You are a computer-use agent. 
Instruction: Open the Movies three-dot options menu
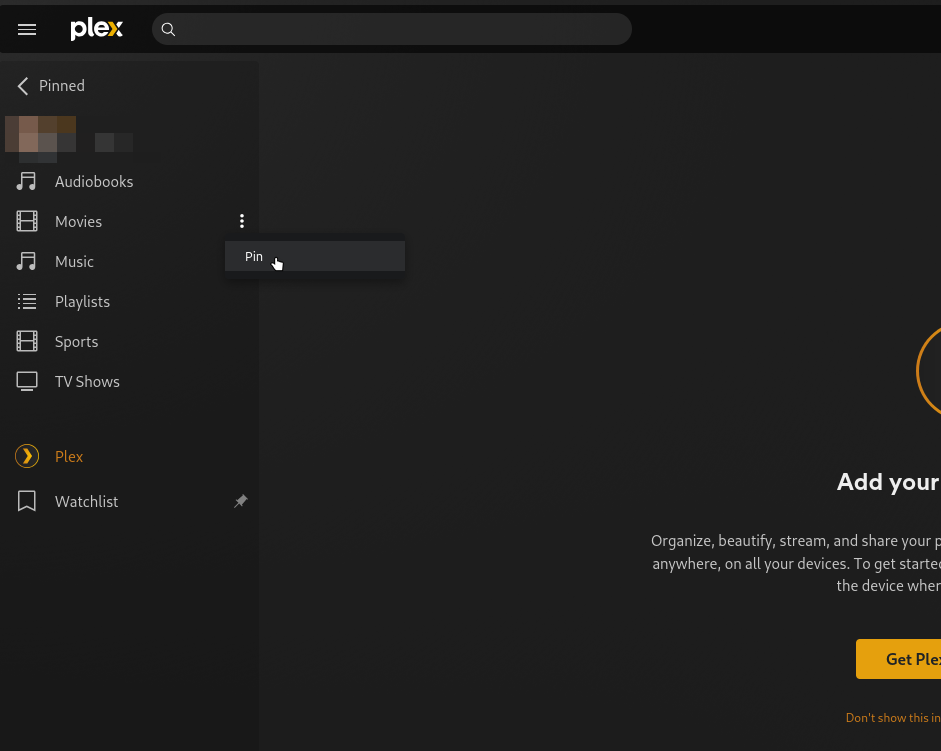pyautogui.click(x=241, y=221)
